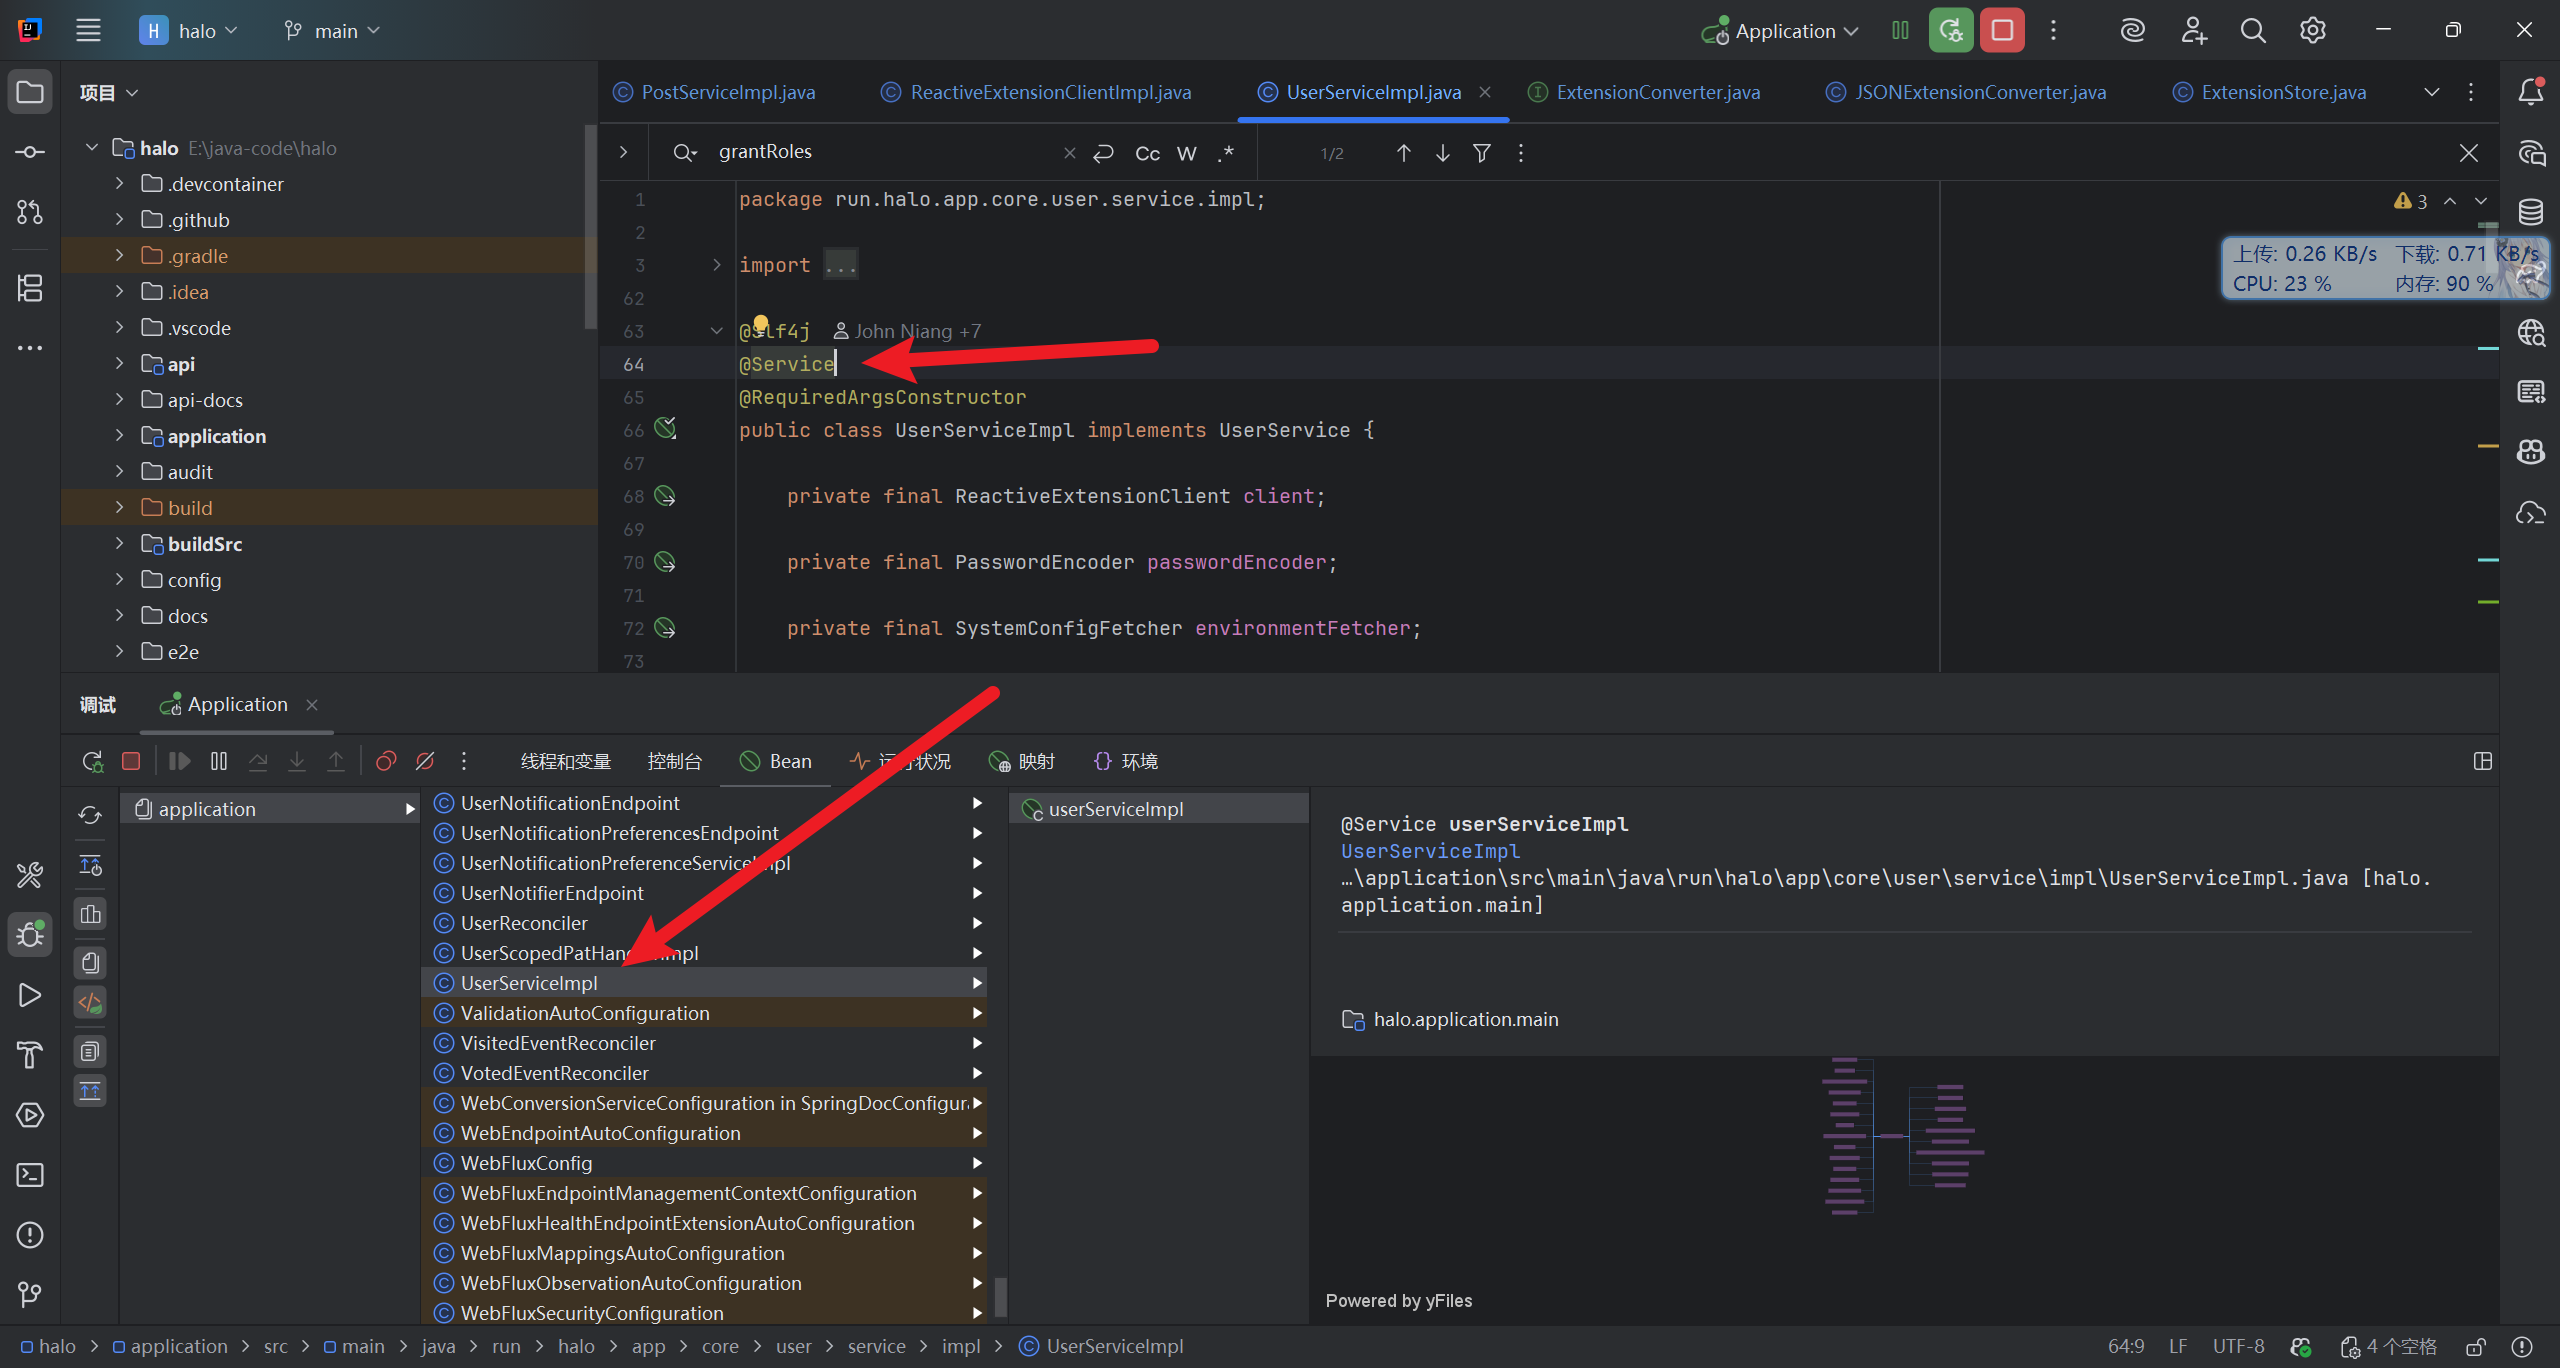Toggle regex search option
This screenshot has height=1368, width=2560.
click(1226, 153)
